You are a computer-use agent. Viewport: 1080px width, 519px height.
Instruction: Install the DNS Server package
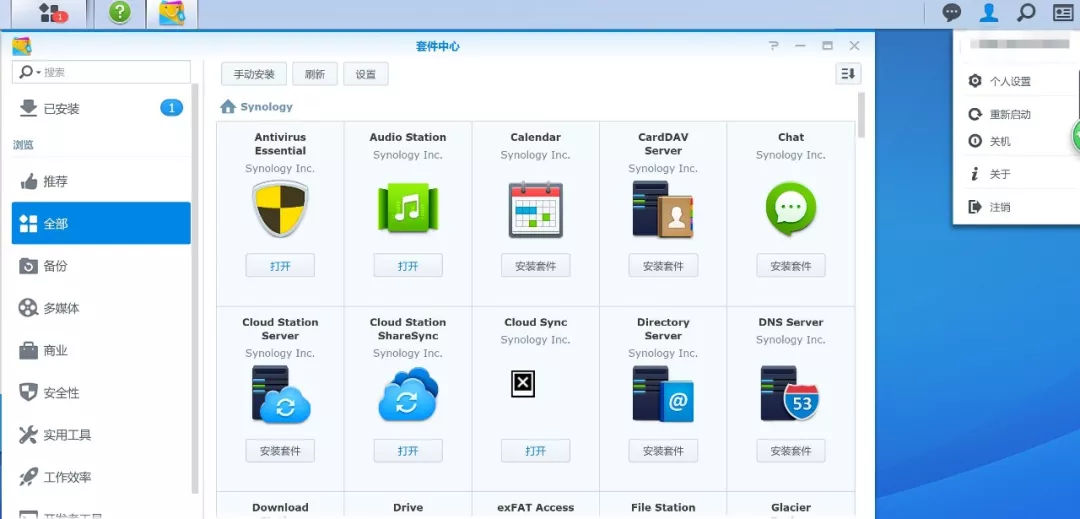(791, 451)
